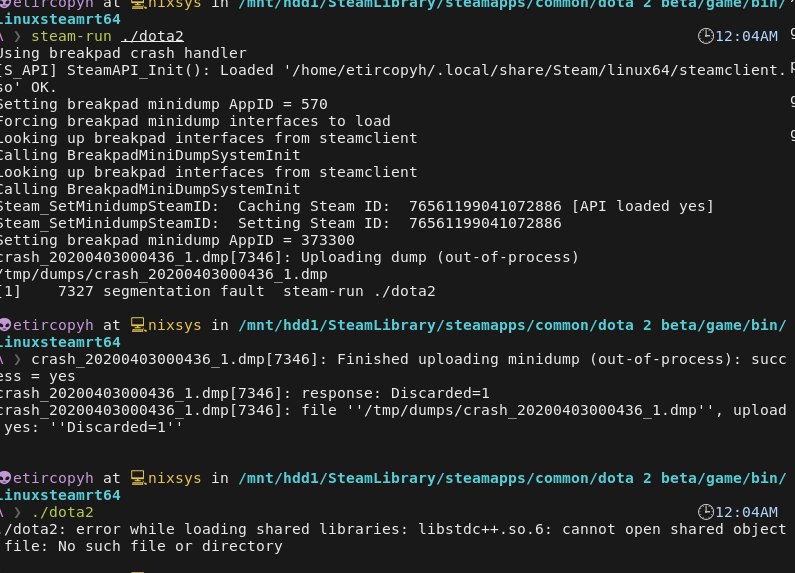Viewport: 795px width, 573px height.
Task: Click 'Setting breakpad minidump AppID = 570'
Action: (163, 104)
